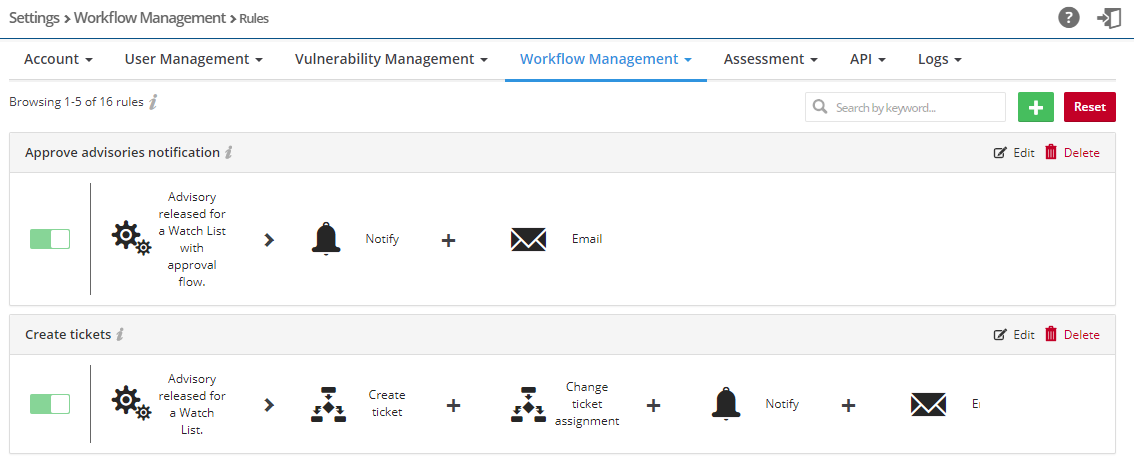This screenshot has width=1134, height=458.
Task: Click the Change ticket assignment icon
Action: [528, 404]
